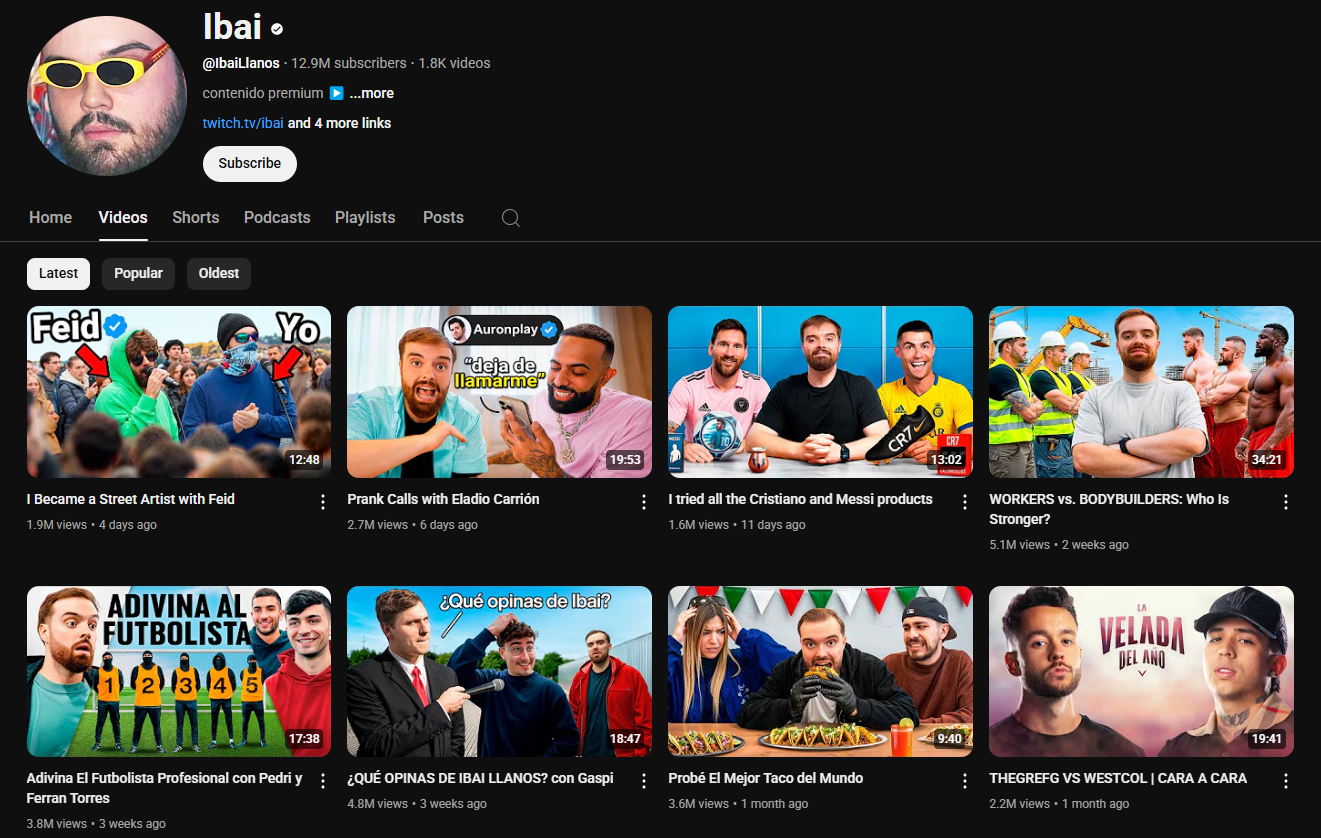Click the verified badge next to Ibai
The image size is (1321, 838).
(x=276, y=29)
